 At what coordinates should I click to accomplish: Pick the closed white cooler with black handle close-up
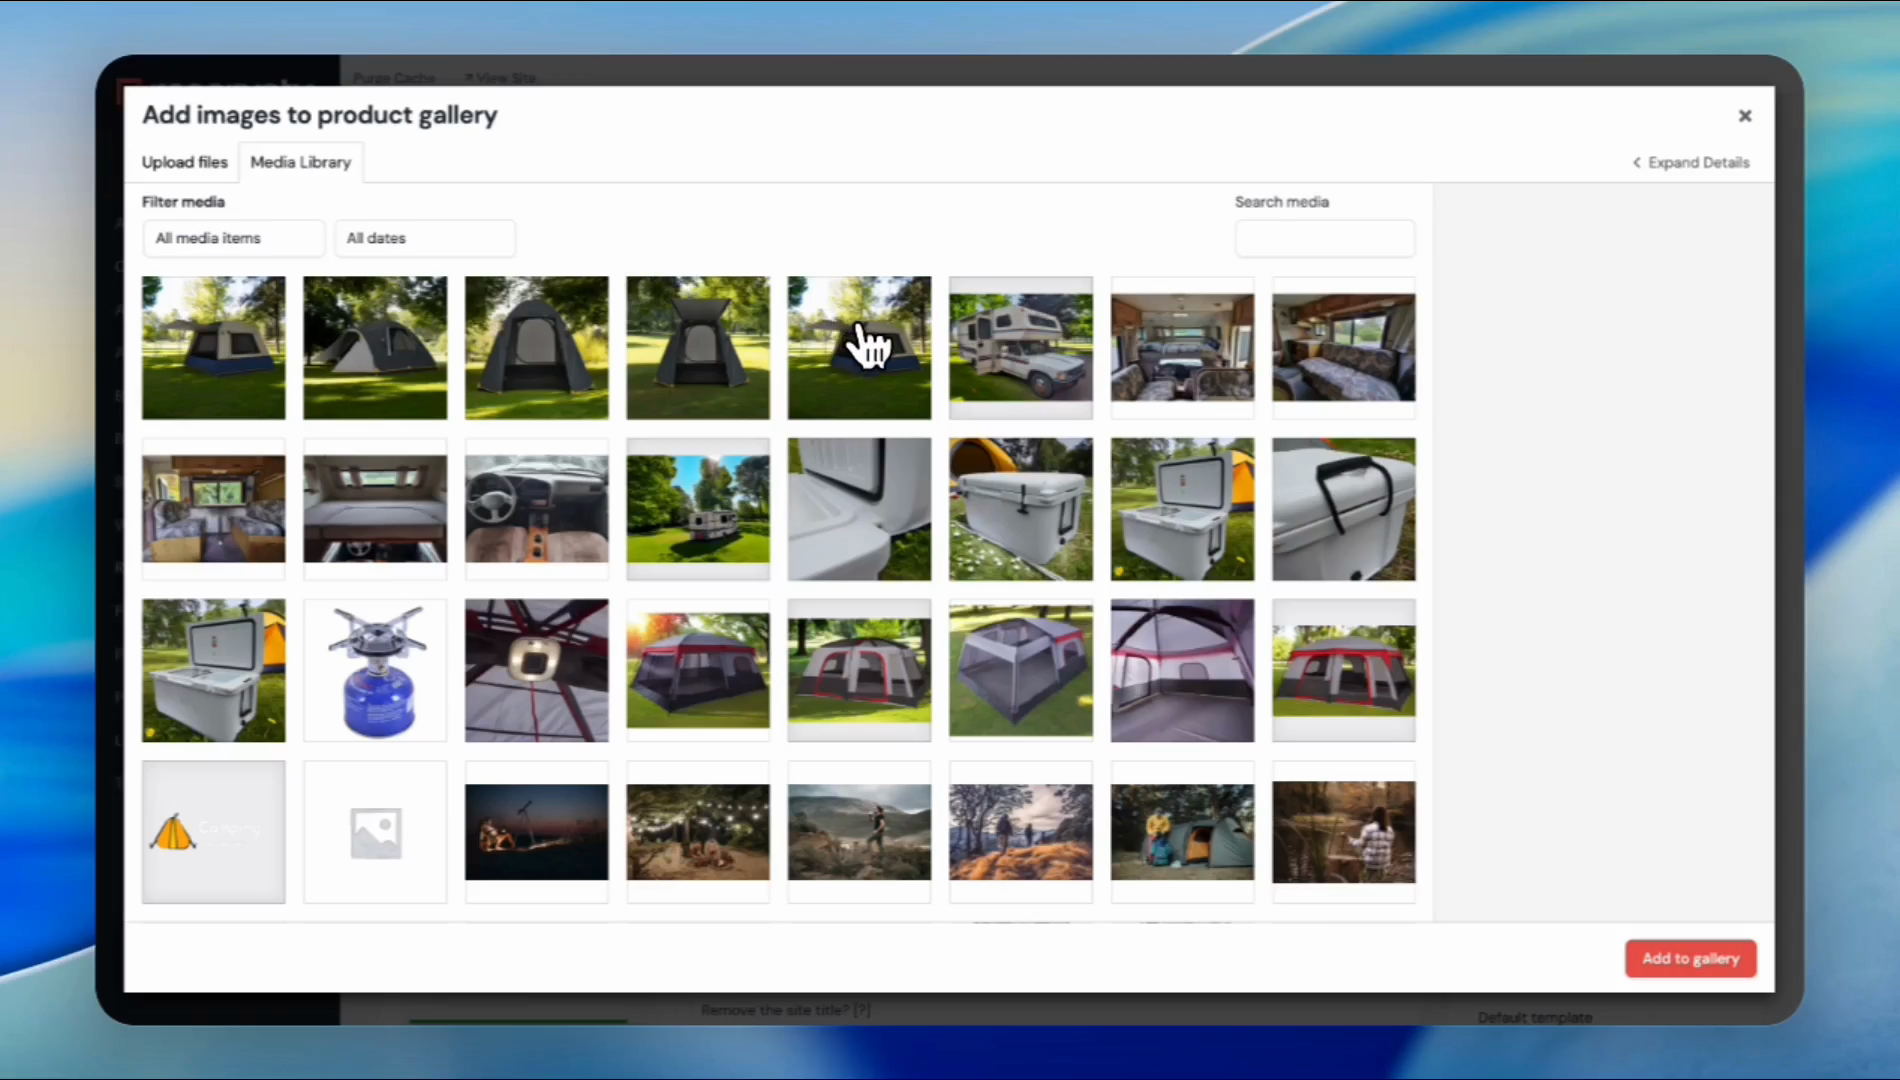click(x=1343, y=509)
